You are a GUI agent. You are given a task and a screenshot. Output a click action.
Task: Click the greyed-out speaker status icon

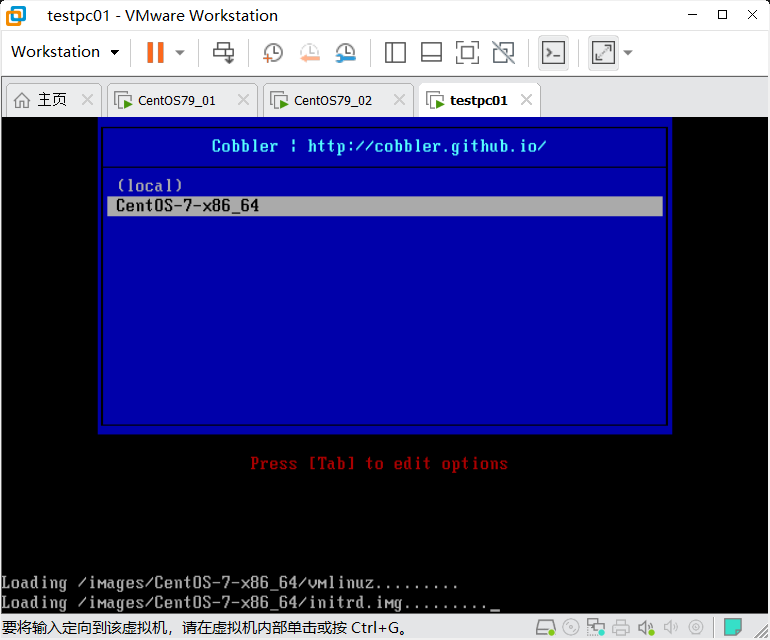(671, 627)
